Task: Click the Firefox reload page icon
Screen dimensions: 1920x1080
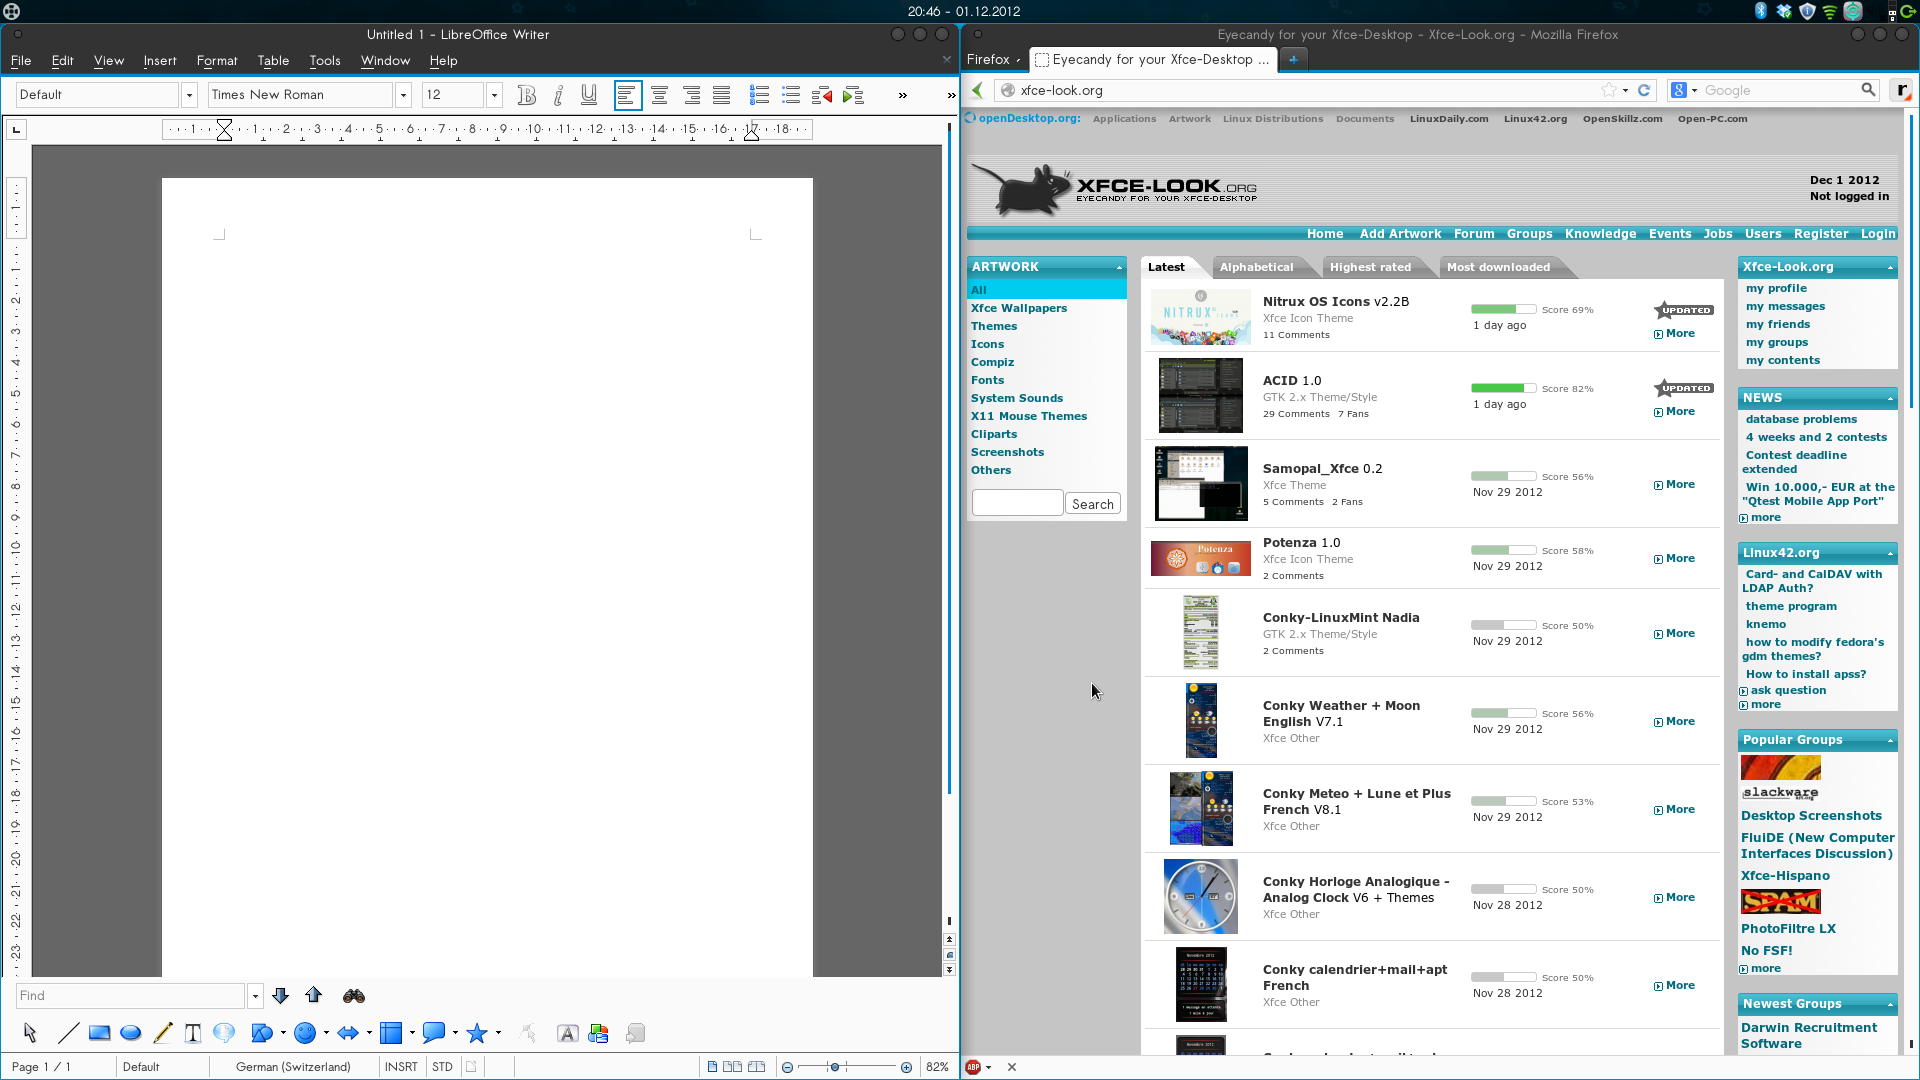Action: coord(1643,90)
